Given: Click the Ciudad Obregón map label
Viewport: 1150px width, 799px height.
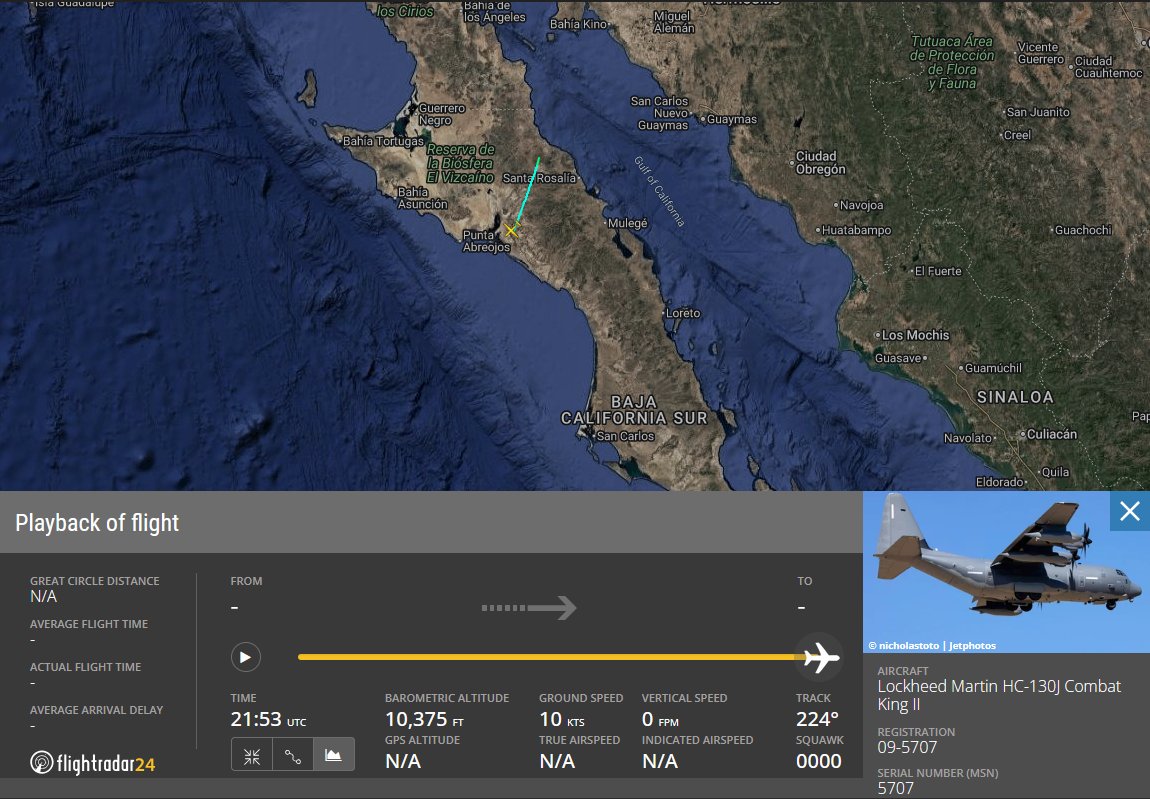Looking at the screenshot, I should 821,163.
